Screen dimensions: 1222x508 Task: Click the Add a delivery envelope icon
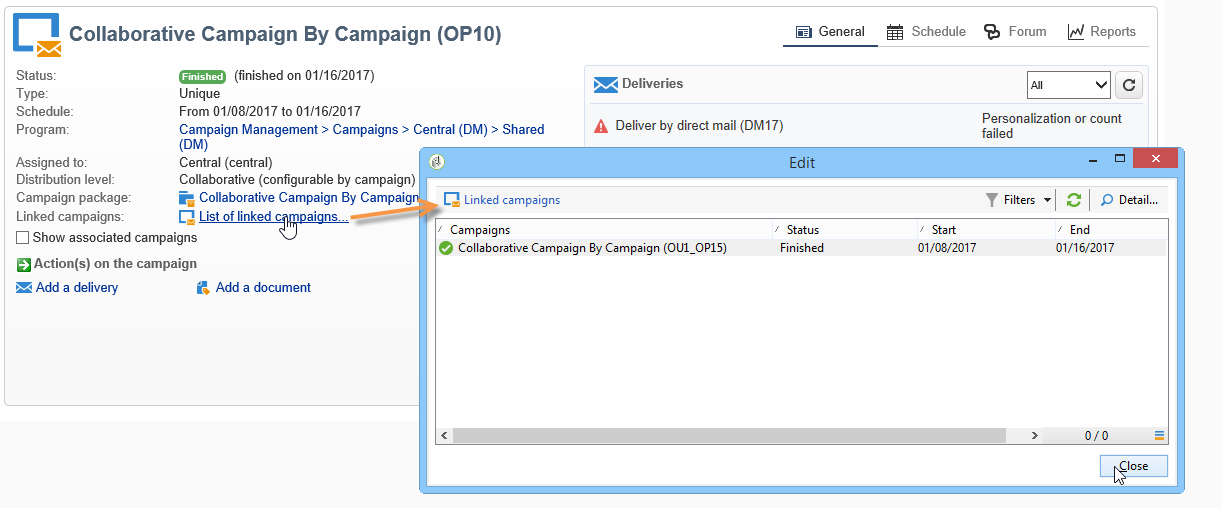coord(24,288)
